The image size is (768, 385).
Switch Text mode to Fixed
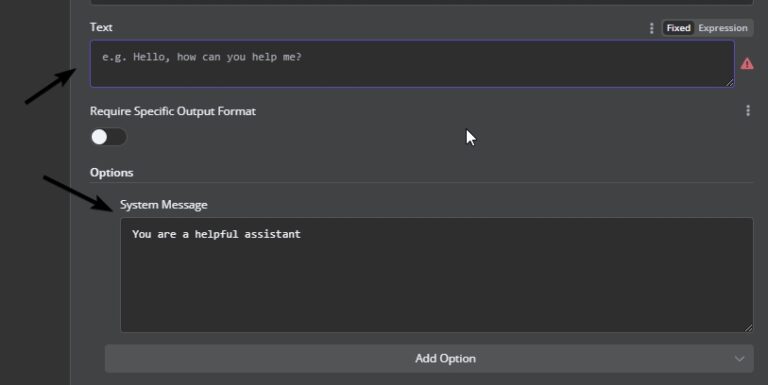coord(678,28)
